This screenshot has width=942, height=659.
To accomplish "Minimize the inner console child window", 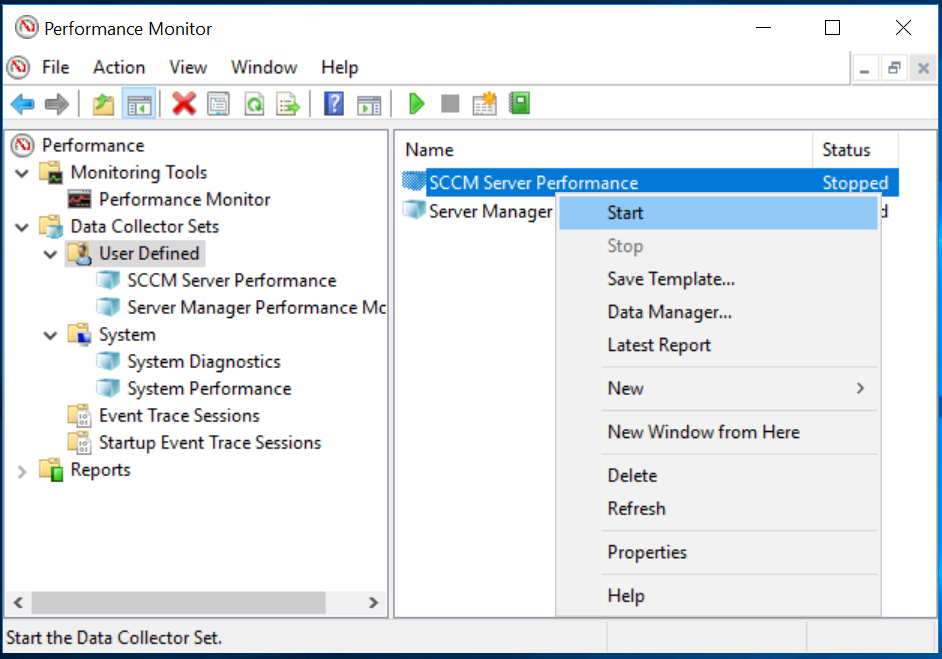I will (x=865, y=69).
